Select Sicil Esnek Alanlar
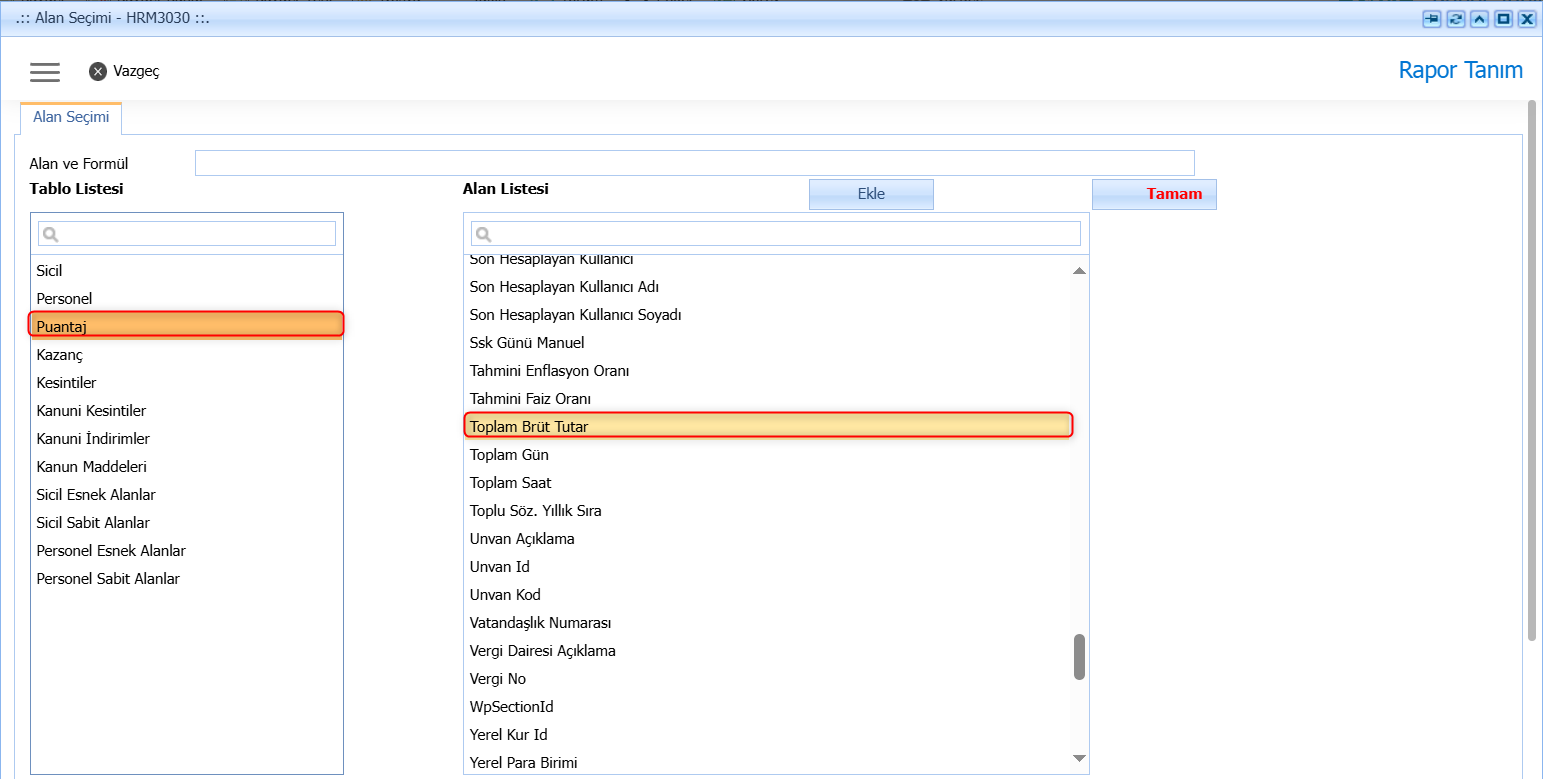This screenshot has width=1543, height=779. pos(186,495)
